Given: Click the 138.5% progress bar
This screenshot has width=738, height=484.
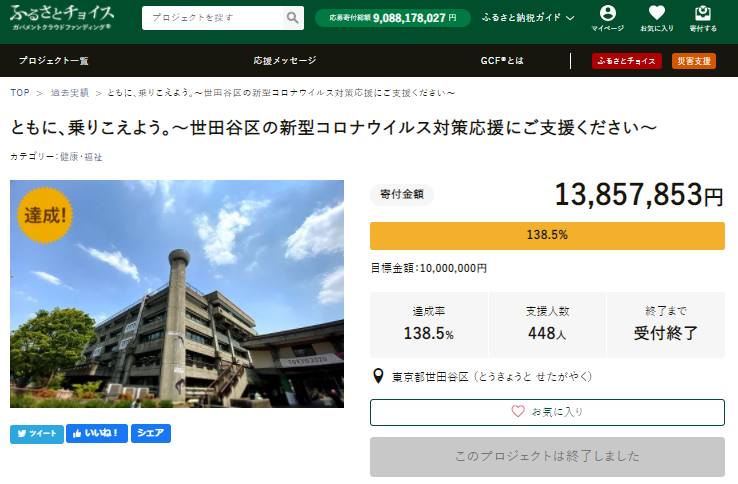Looking at the screenshot, I should (x=547, y=236).
